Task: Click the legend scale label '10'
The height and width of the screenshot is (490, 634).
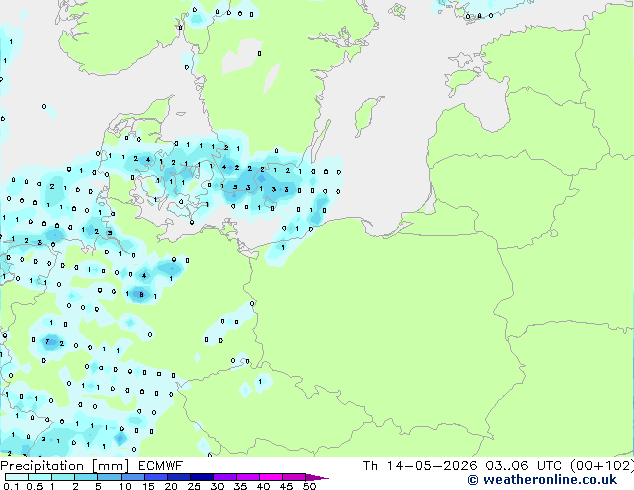Action: (x=125, y=486)
